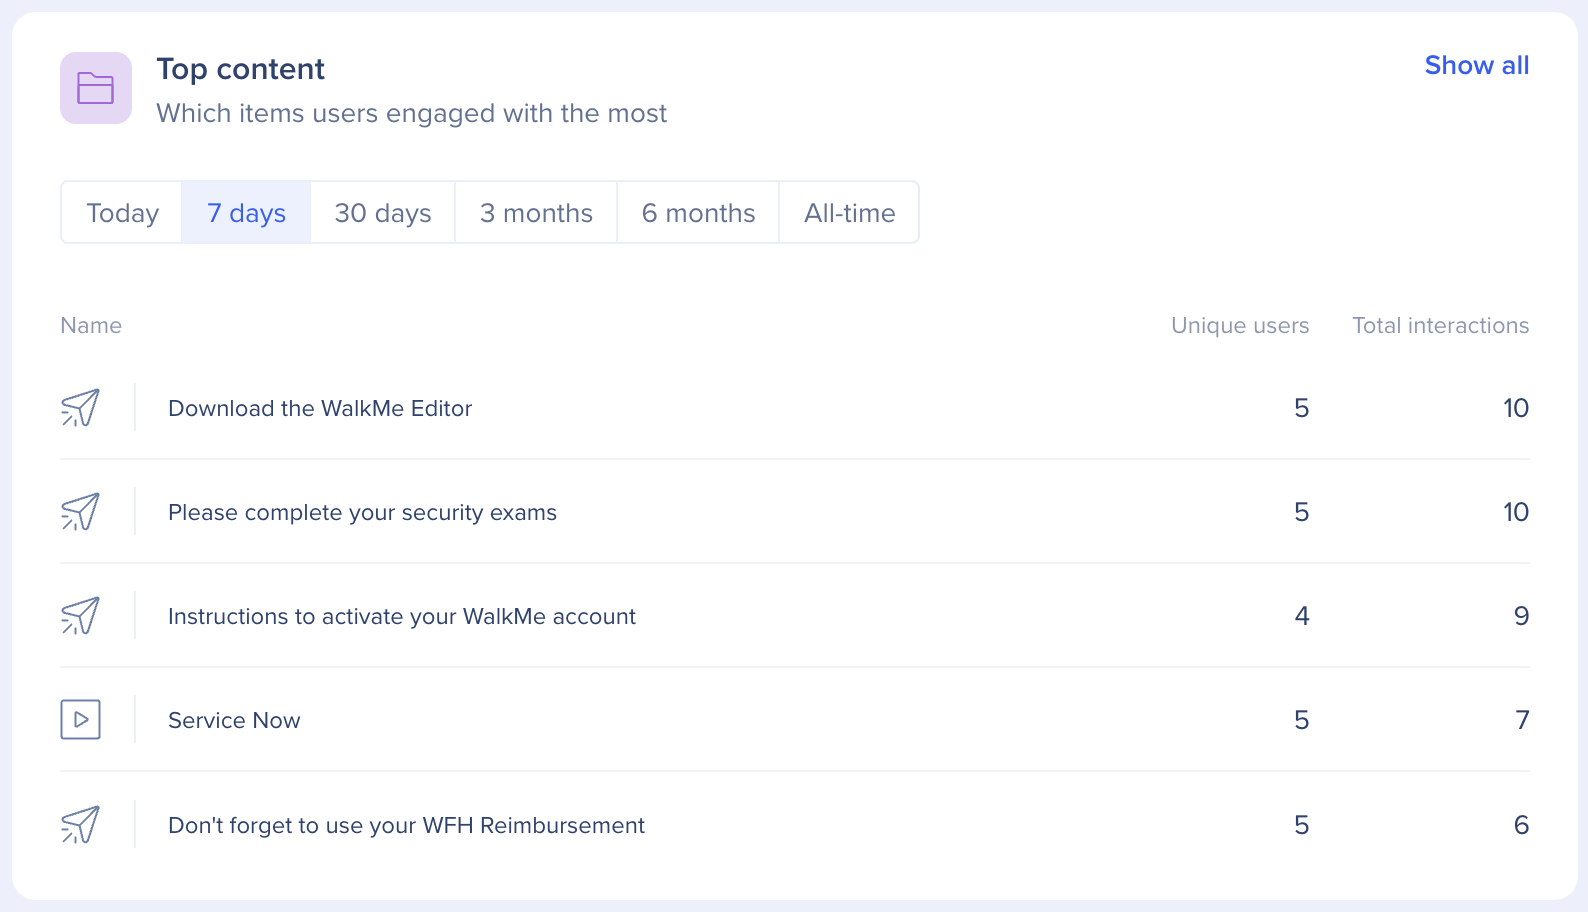1588x912 pixels.
Task: Select the Today time range tab
Action: click(122, 213)
